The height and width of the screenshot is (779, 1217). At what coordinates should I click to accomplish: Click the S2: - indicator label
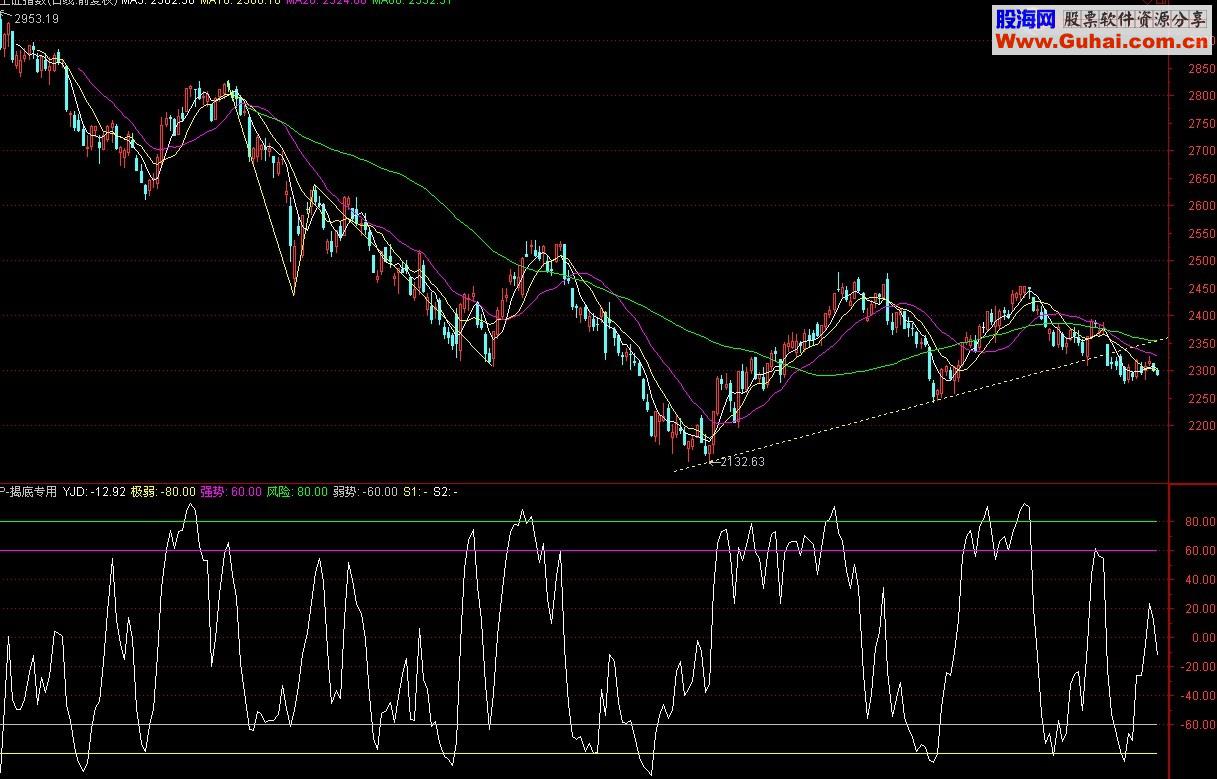coord(446,492)
